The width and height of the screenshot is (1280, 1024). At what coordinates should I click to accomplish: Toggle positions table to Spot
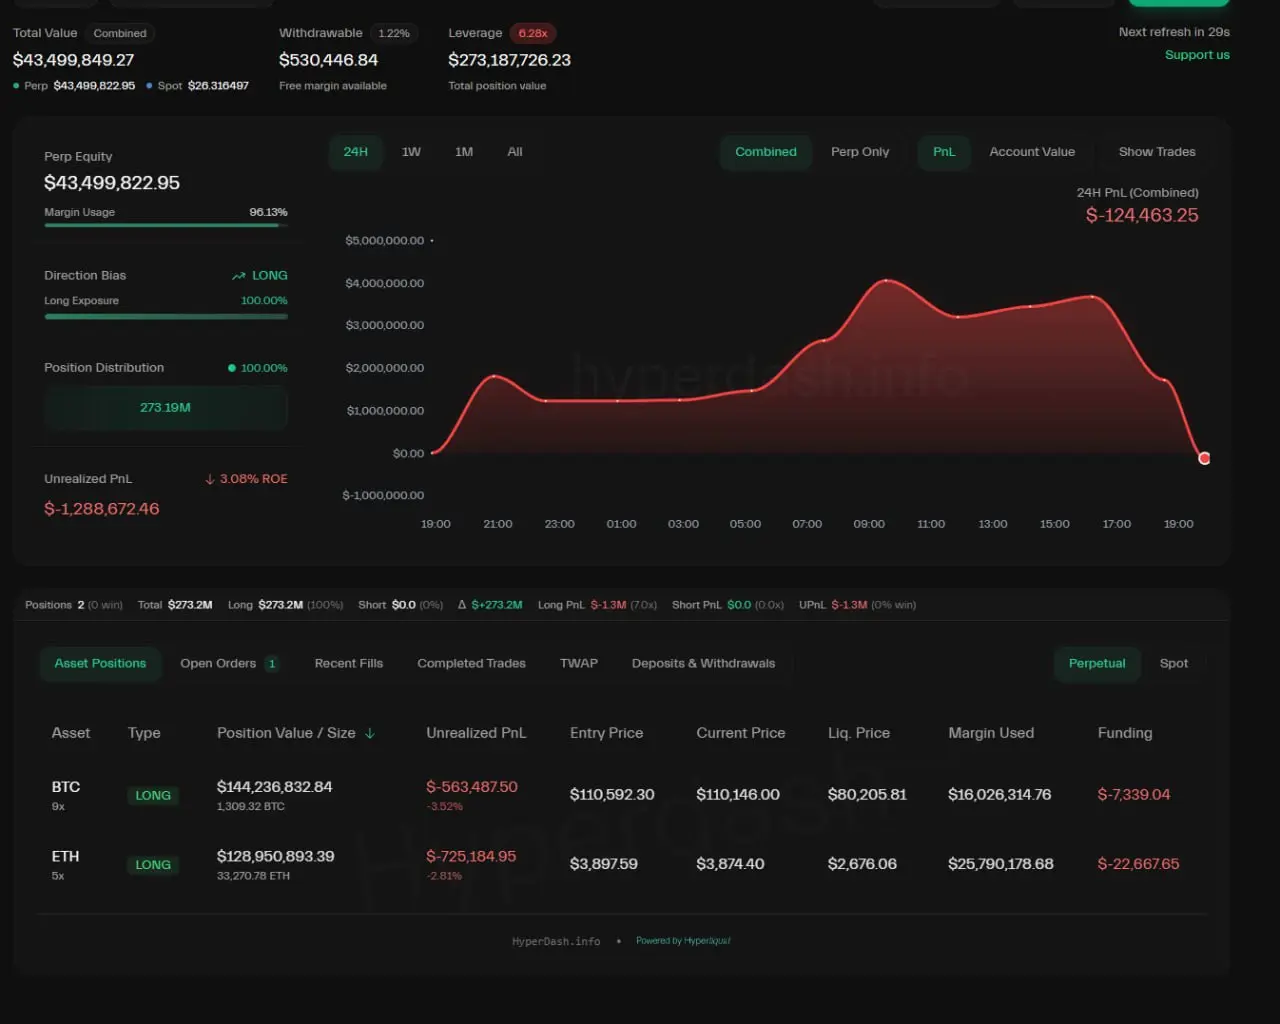pos(1173,663)
